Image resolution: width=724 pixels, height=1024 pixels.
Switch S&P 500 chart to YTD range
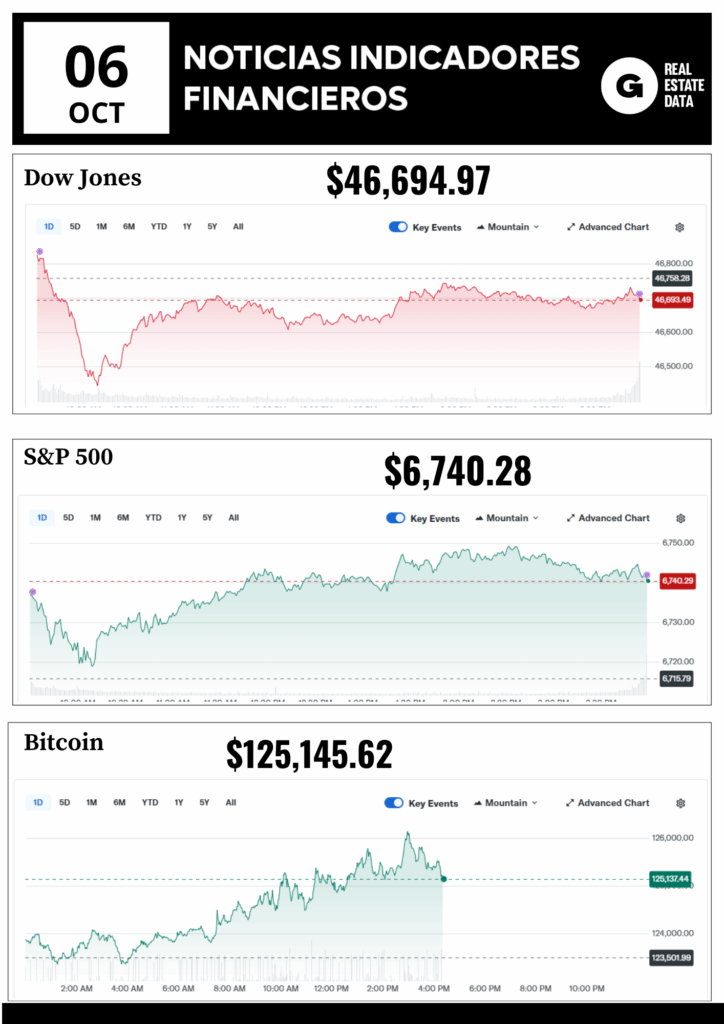point(153,518)
